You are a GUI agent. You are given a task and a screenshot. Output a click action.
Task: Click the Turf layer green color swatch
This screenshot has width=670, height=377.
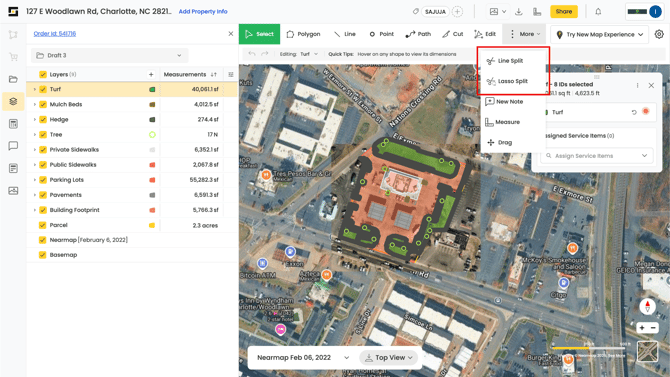point(152,89)
